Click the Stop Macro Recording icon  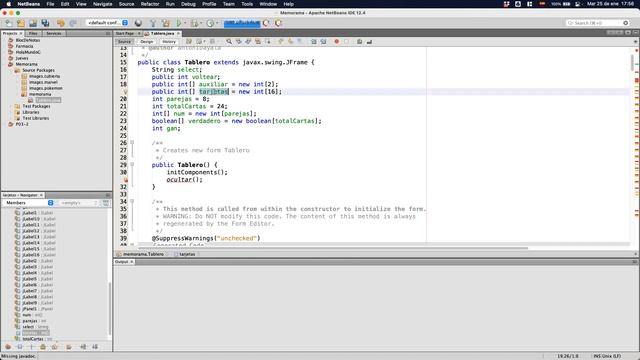click(x=347, y=42)
